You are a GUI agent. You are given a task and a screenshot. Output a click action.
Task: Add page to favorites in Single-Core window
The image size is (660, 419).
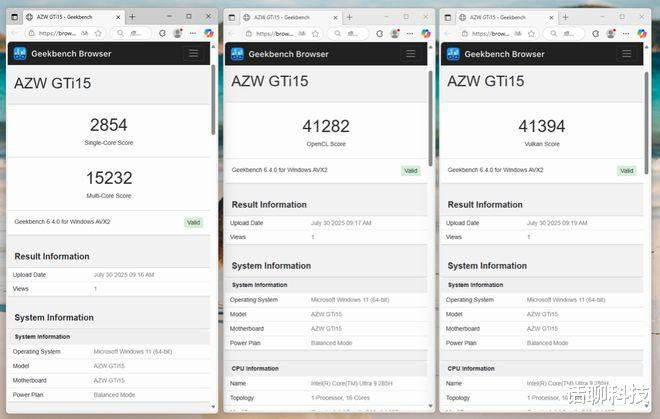click(x=98, y=33)
